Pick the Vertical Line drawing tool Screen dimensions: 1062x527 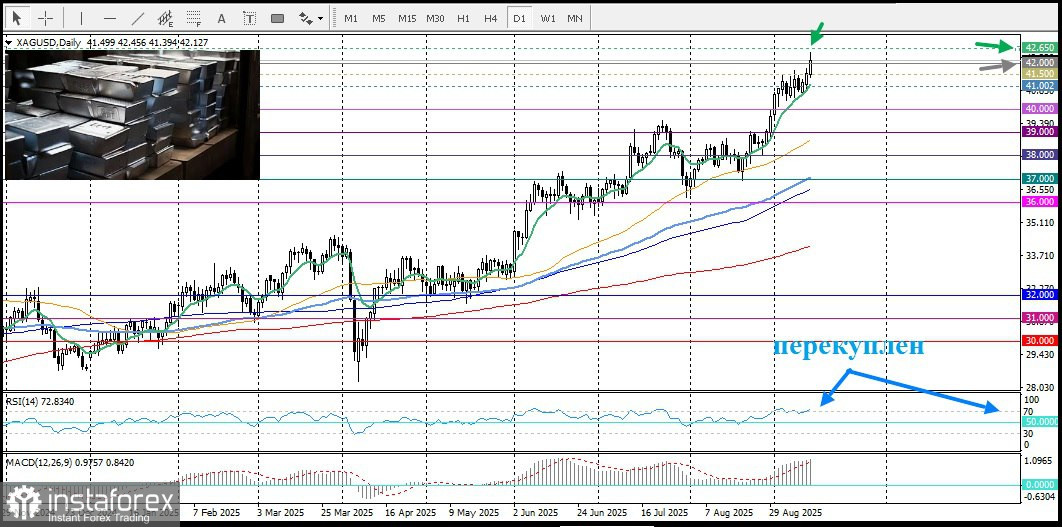click(x=81, y=18)
